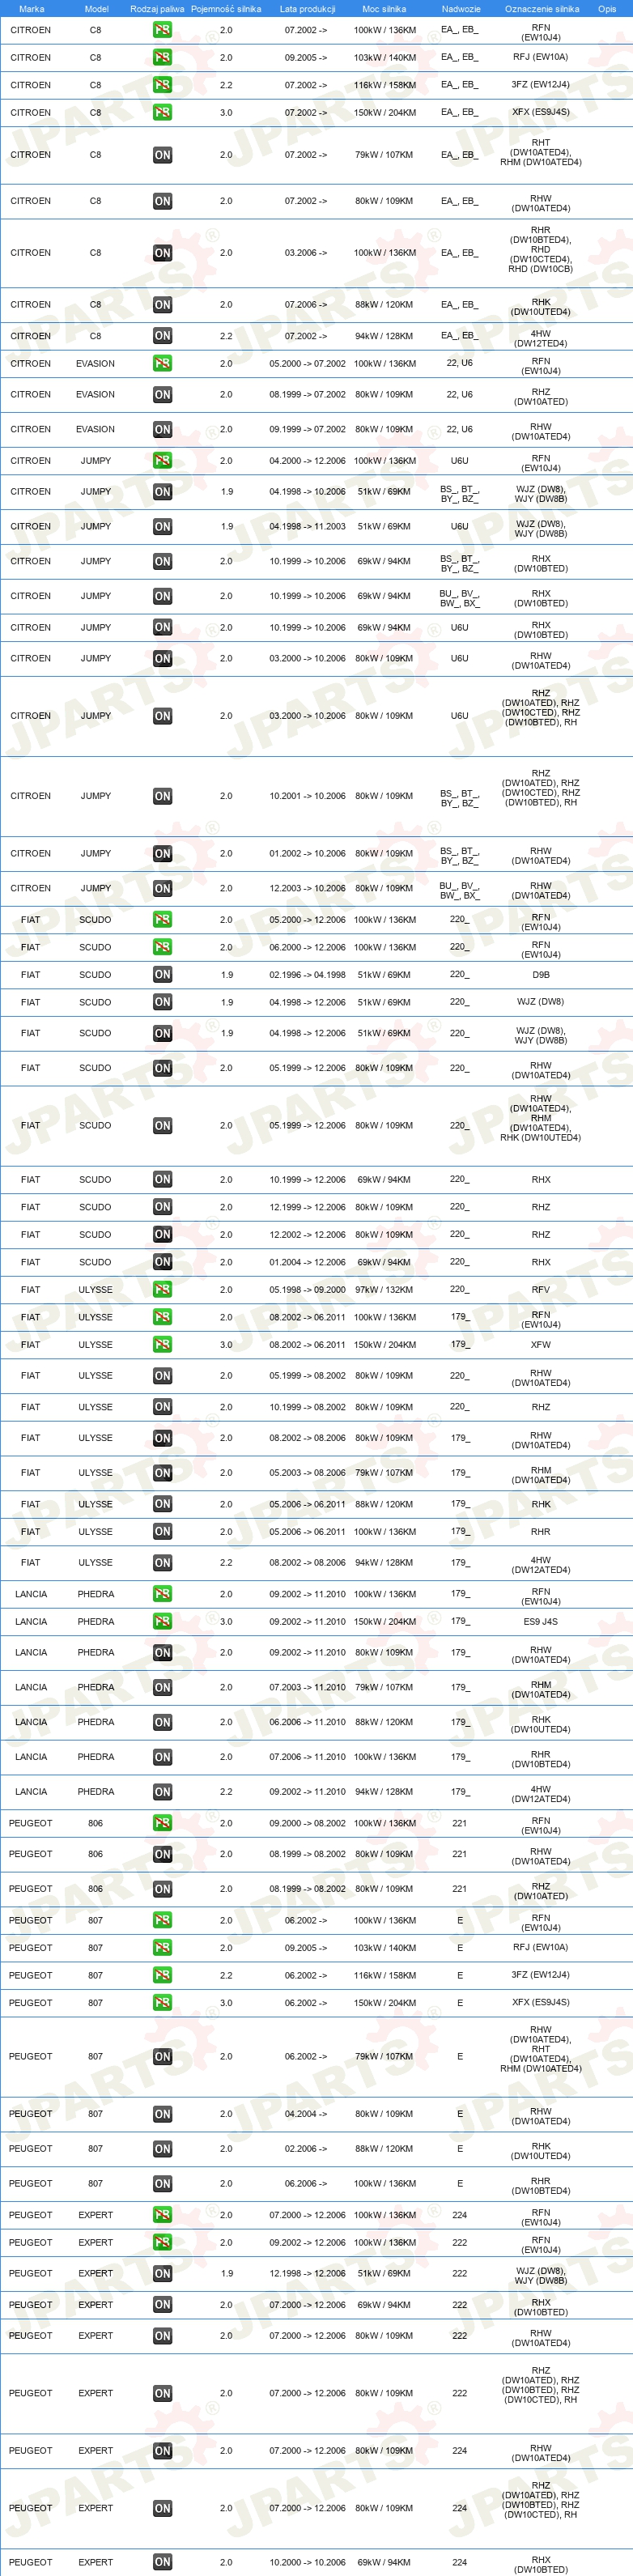
Task: Click production years 01.2004 -> 12.2006
Action: tap(307, 1262)
